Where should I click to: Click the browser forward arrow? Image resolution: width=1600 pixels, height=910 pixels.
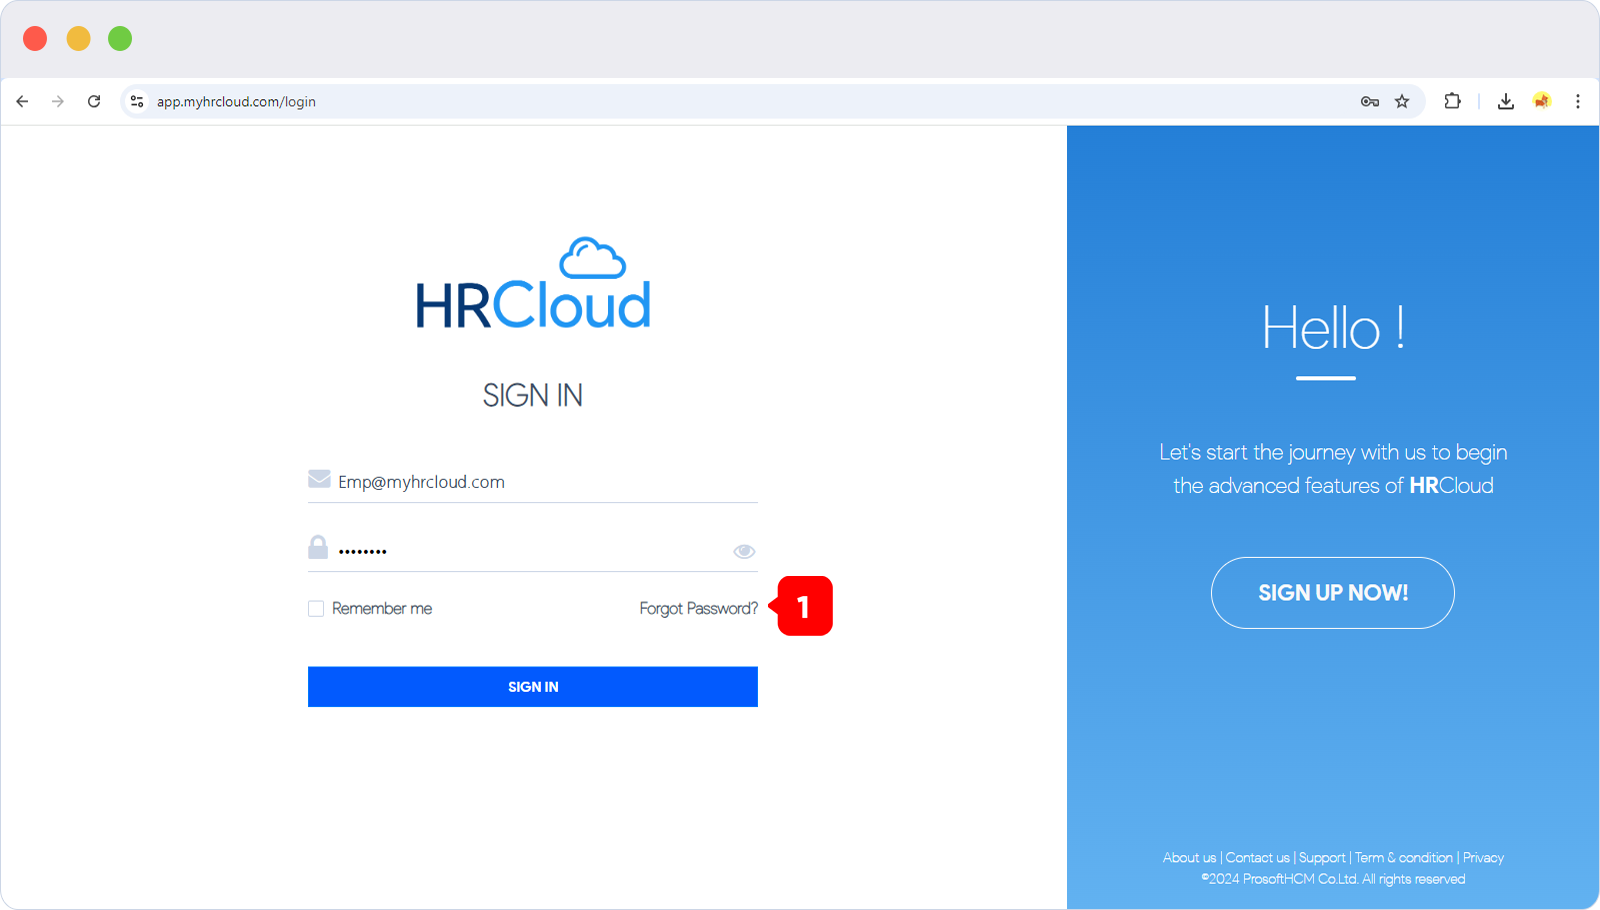coord(58,101)
